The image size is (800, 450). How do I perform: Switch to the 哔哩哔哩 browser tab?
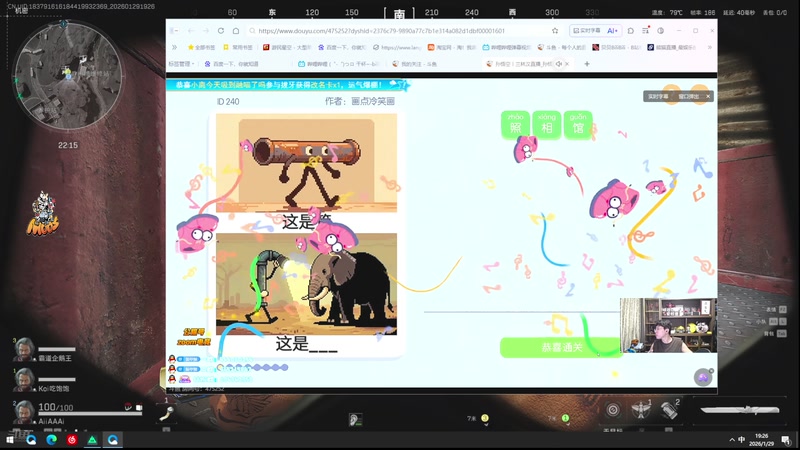pos(339,64)
